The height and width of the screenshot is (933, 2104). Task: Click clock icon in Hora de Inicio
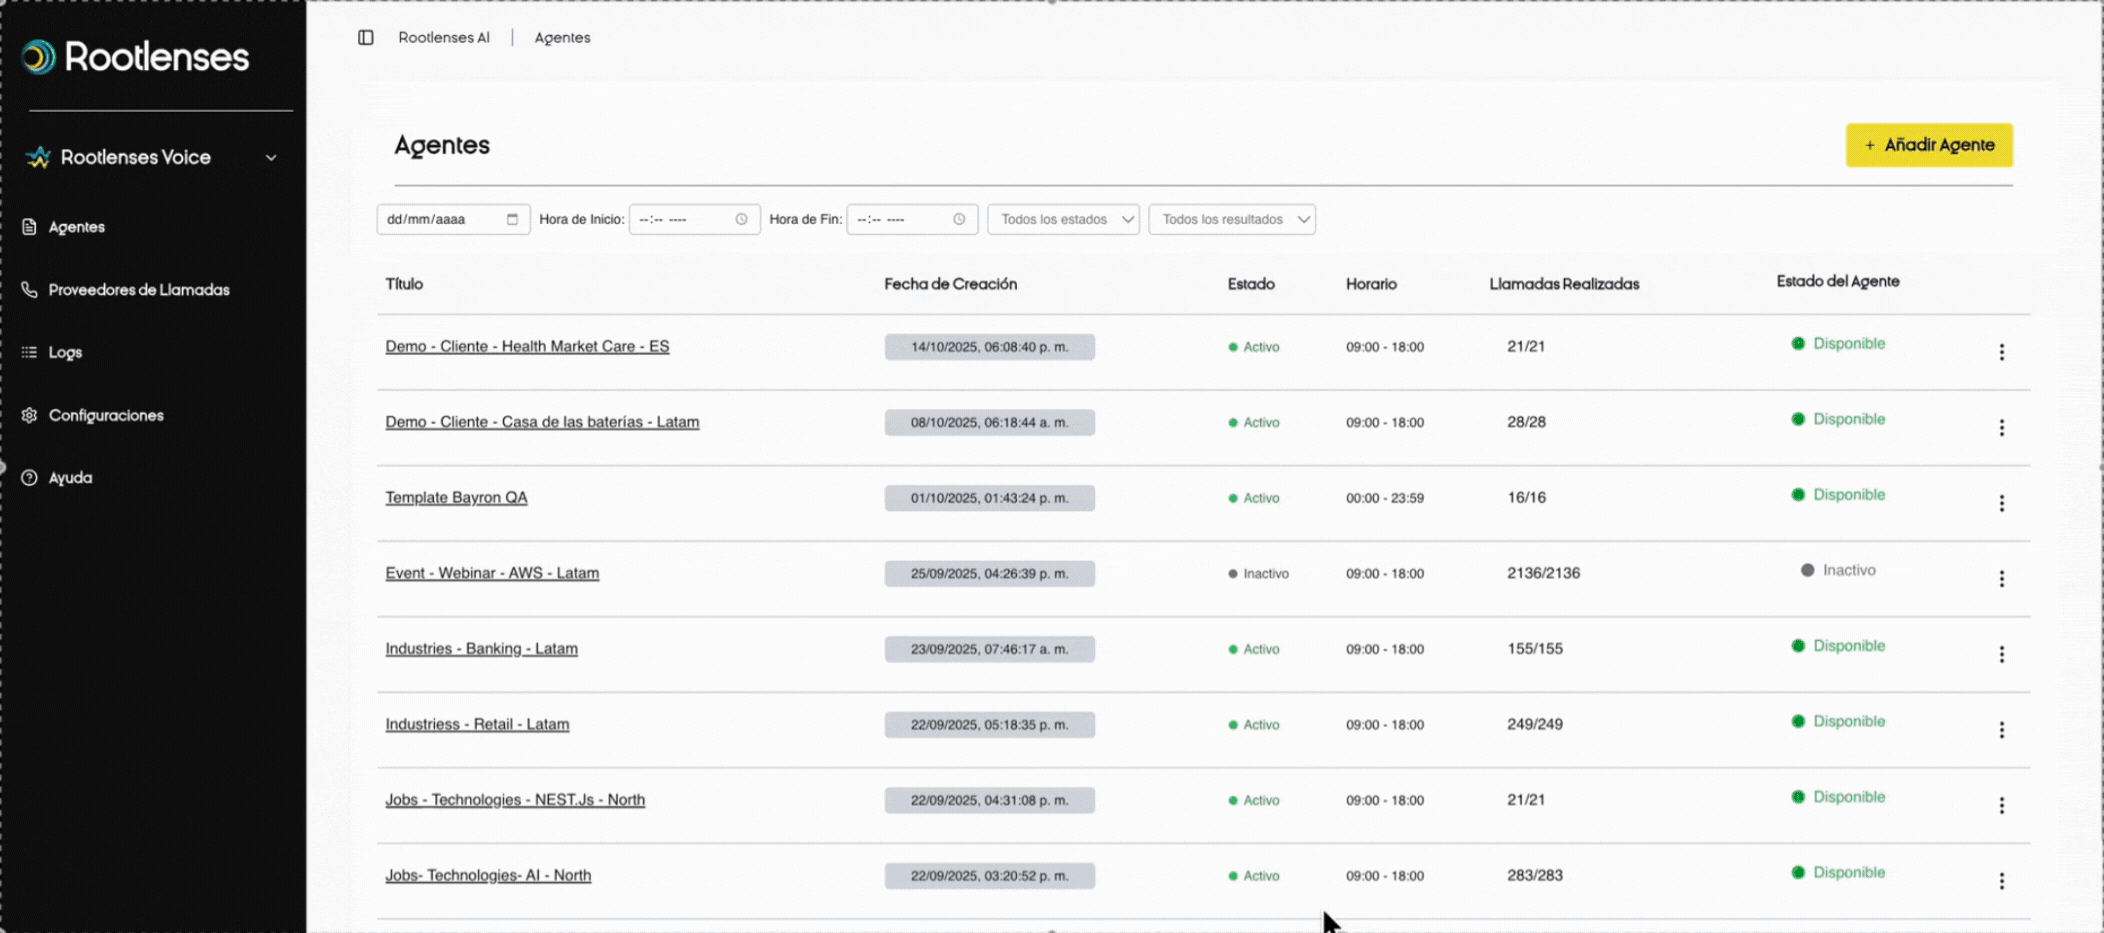pos(741,219)
